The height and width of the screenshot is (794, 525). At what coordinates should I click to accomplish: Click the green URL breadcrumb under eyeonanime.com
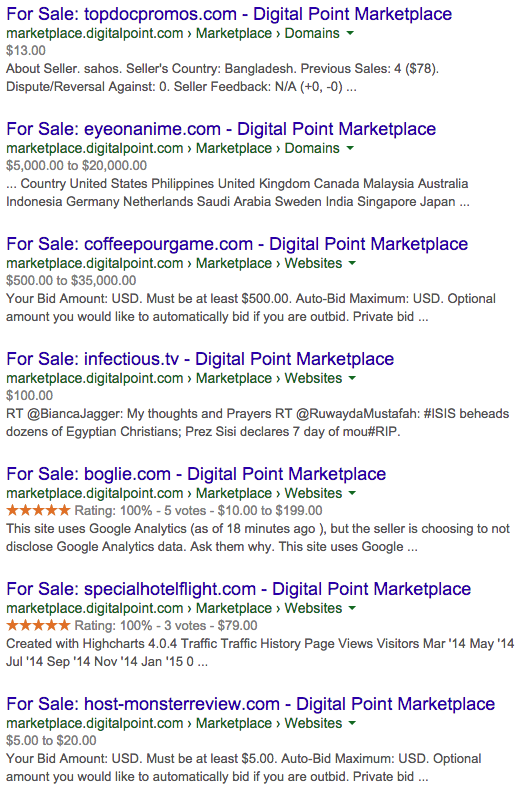[x=173, y=148]
